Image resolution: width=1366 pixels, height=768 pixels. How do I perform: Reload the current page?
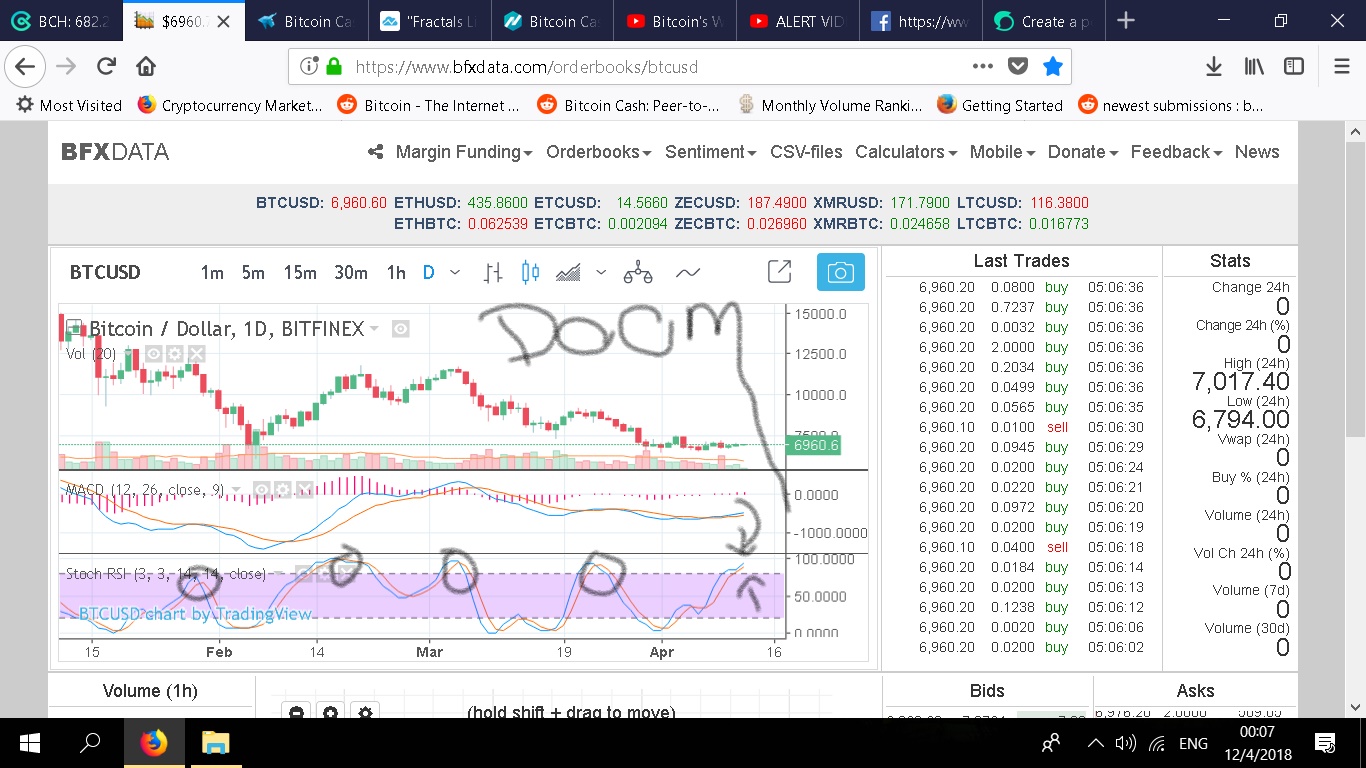click(106, 67)
